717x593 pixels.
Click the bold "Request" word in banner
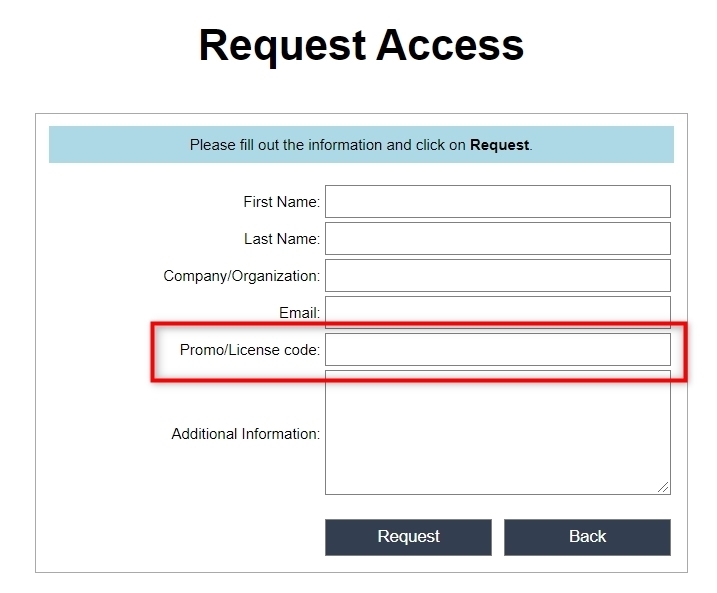[x=499, y=145]
